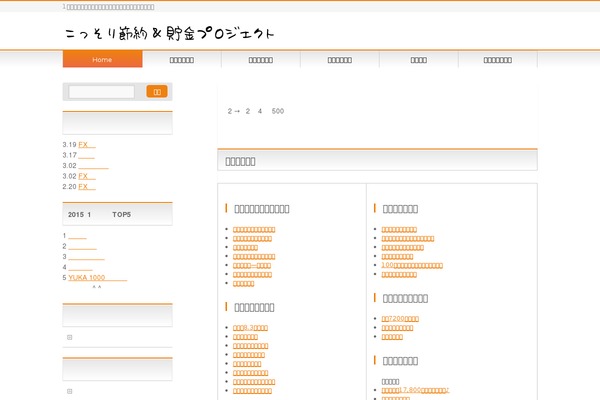The image size is (600, 400).
Task: Open the 3.19 FX entry link
Action: (x=87, y=145)
